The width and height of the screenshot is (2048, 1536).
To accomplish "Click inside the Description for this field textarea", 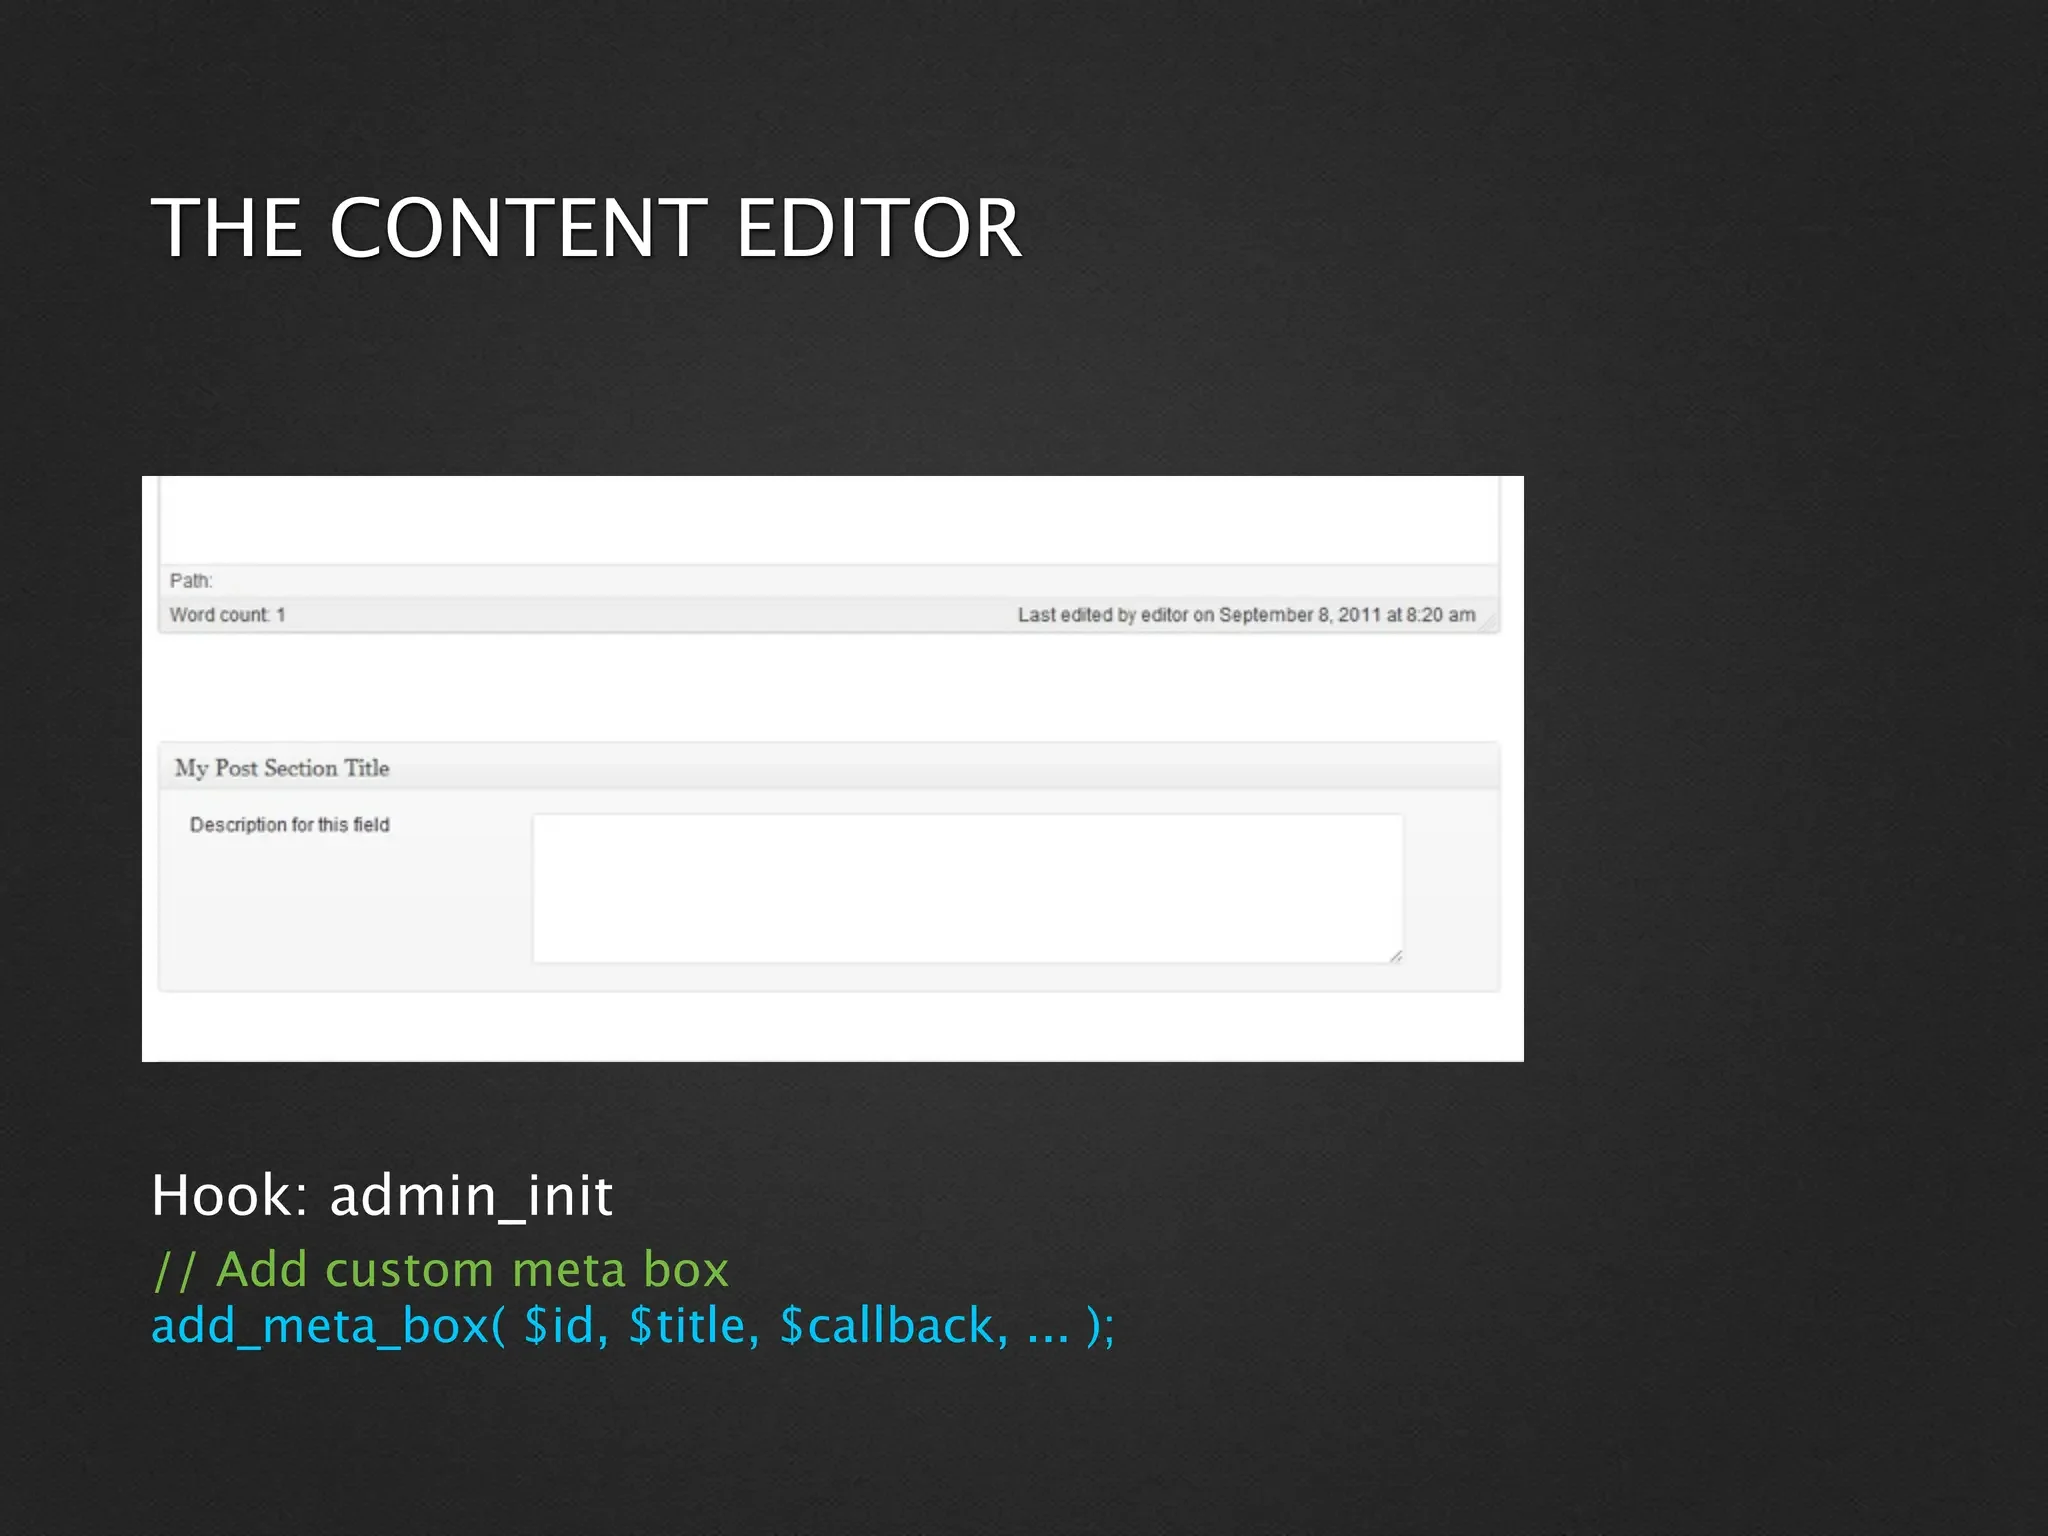I will (967, 888).
